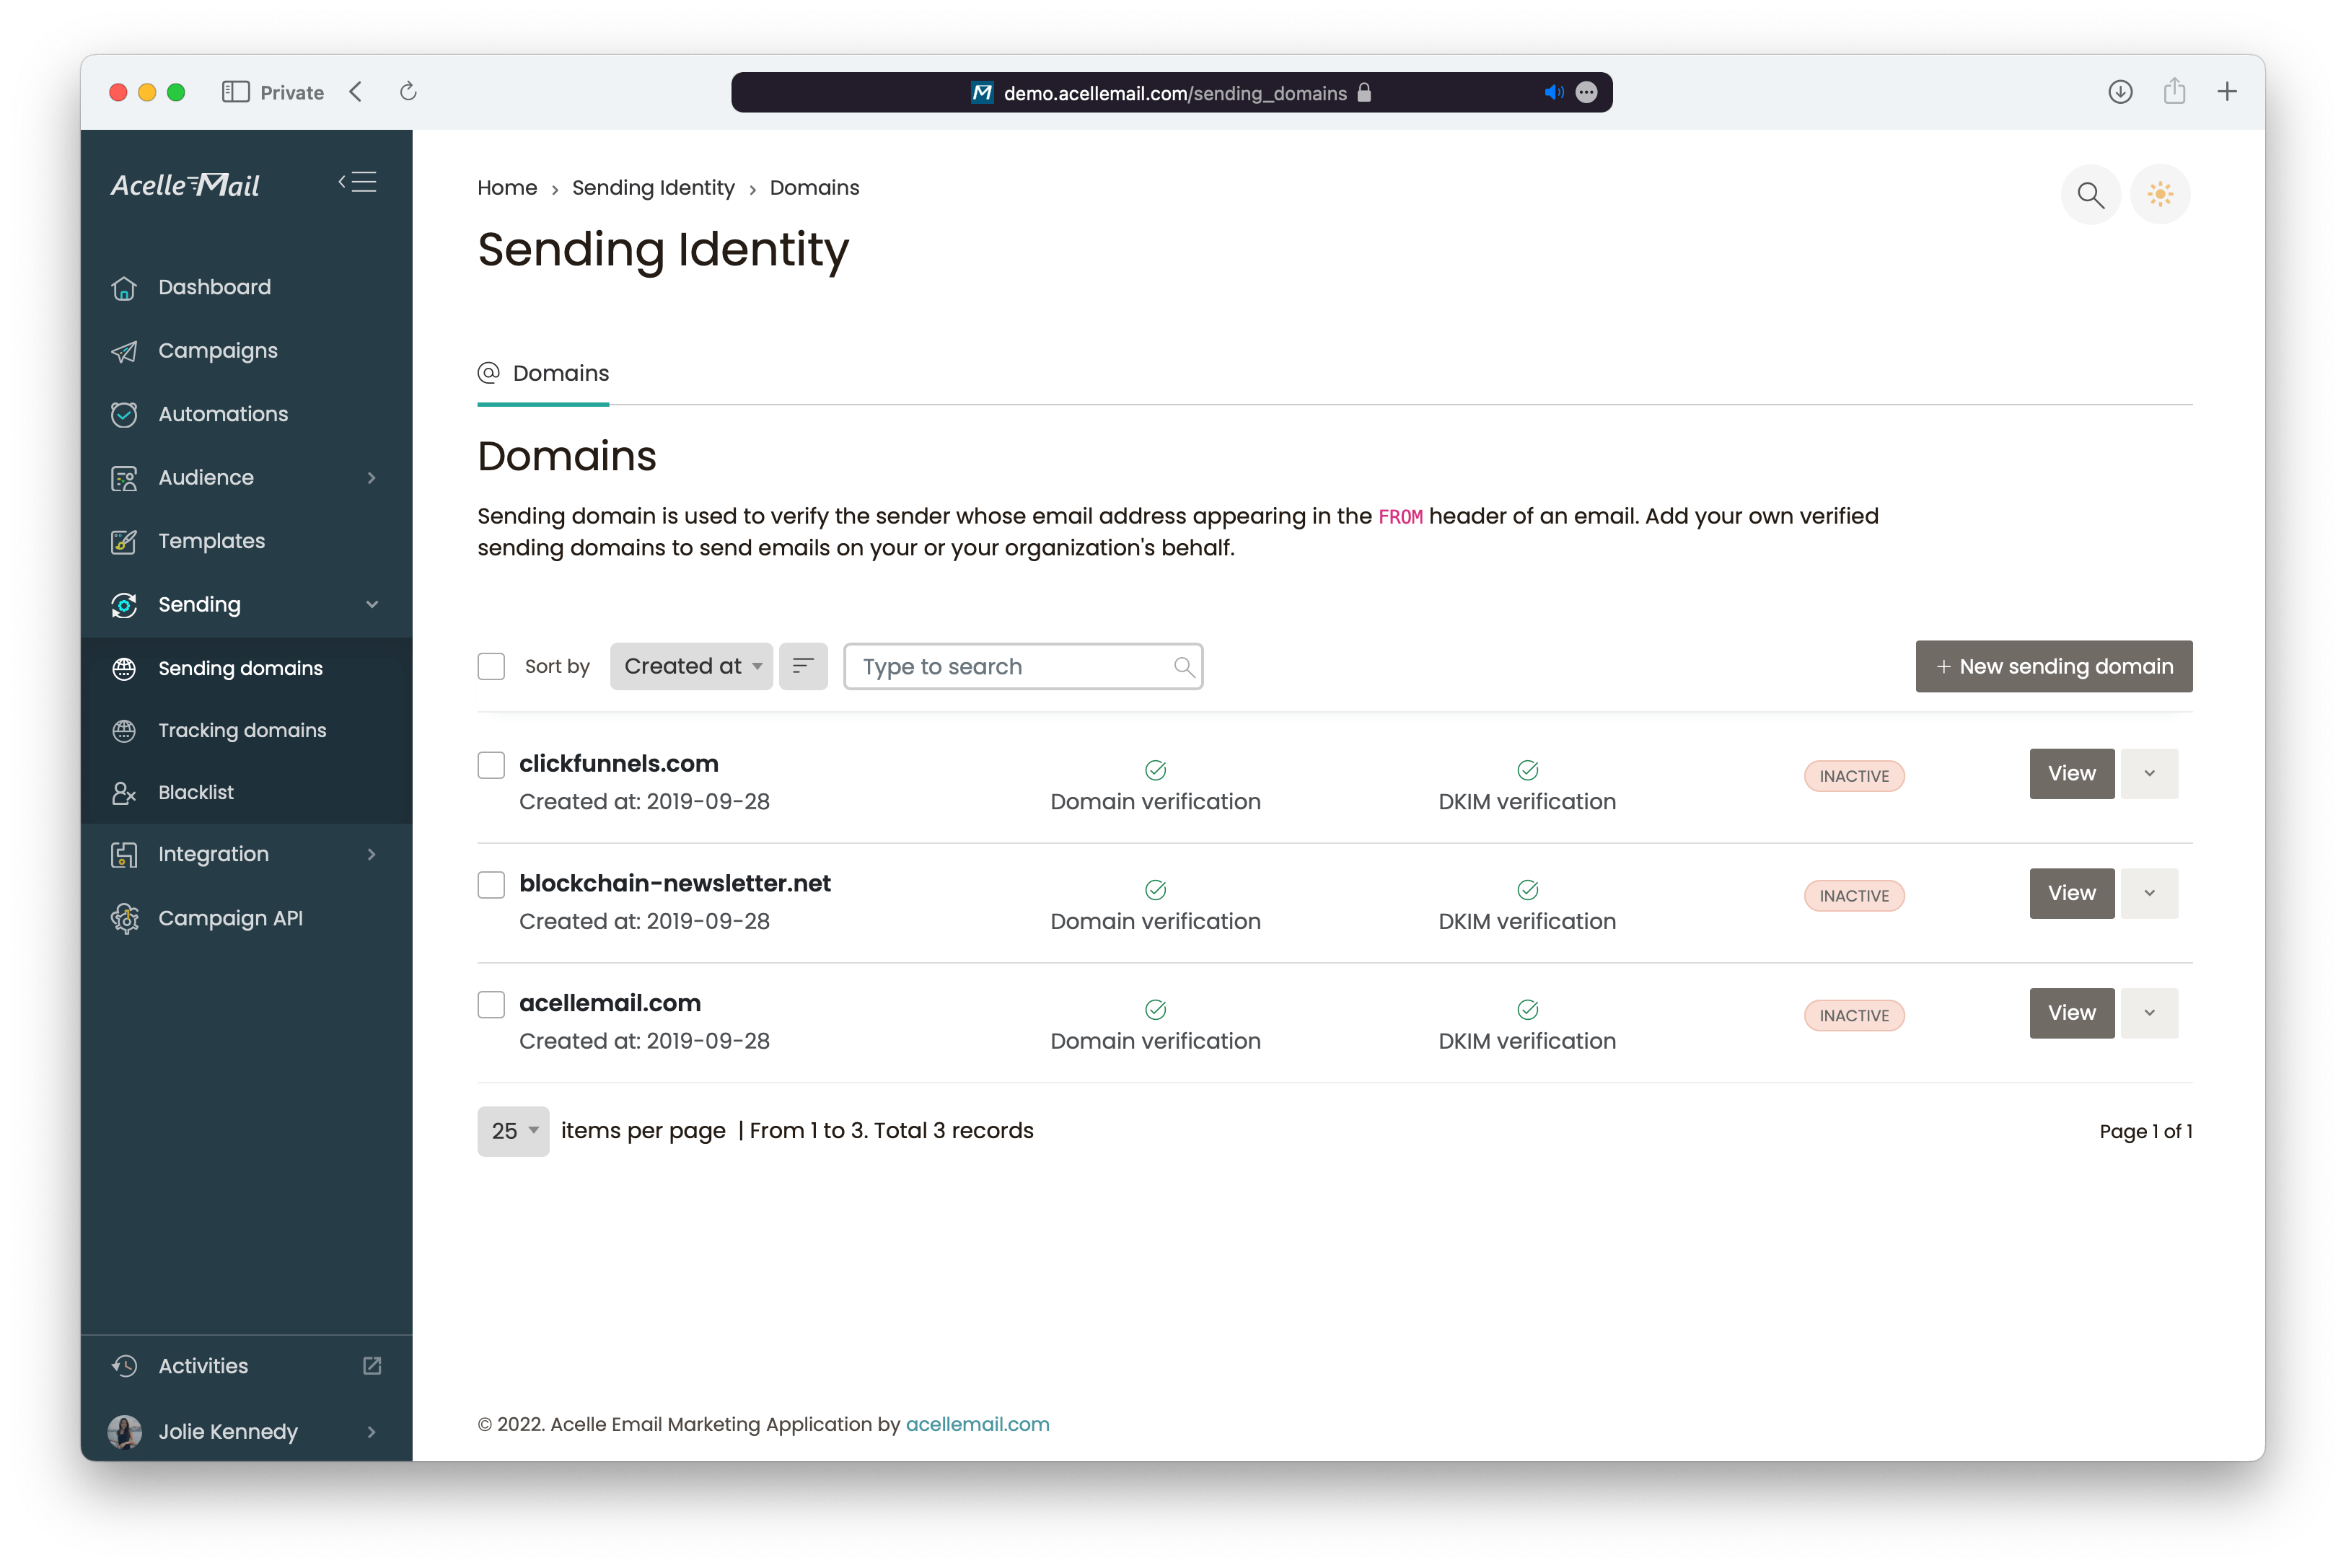Image resolution: width=2346 pixels, height=1568 pixels.
Task: Click the Automations sidebar icon
Action: [123, 413]
